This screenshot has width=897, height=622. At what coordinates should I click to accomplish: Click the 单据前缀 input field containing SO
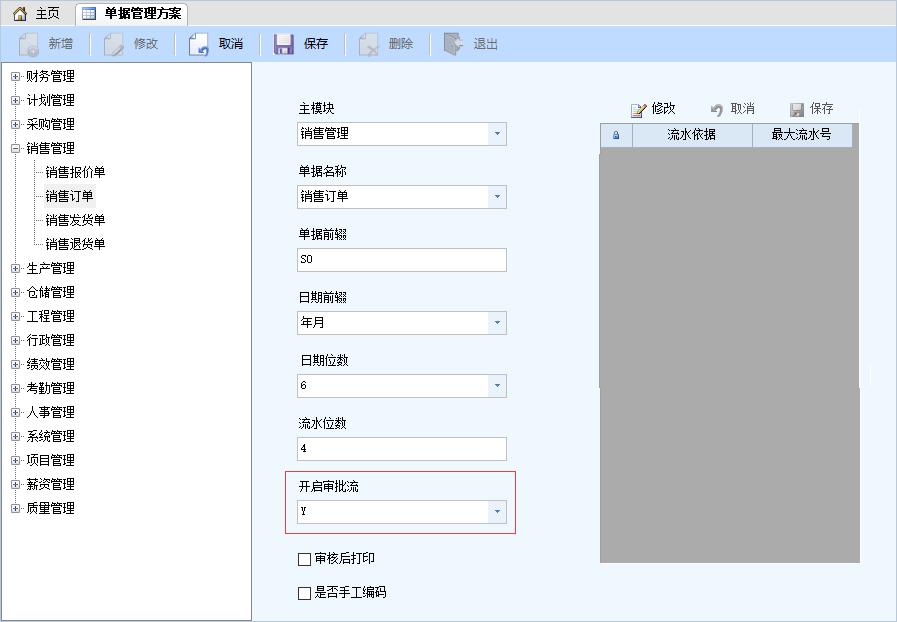point(400,259)
